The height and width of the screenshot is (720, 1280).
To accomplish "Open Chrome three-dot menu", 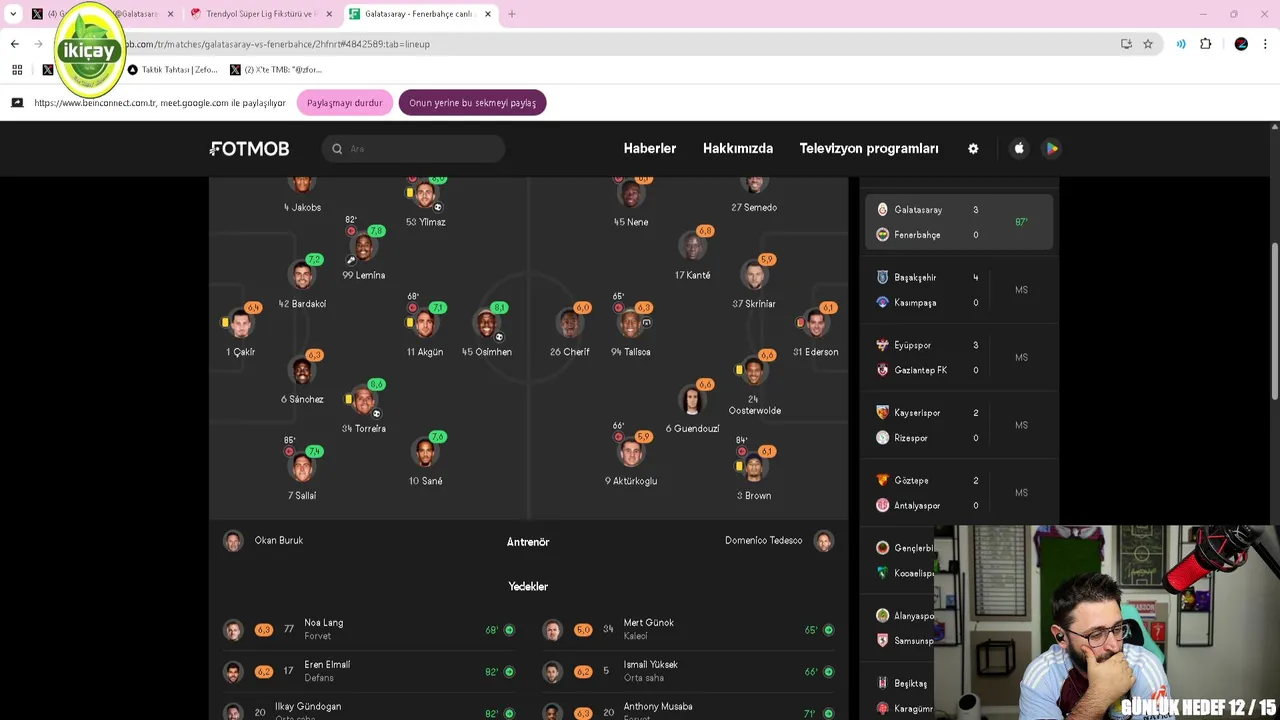I will click(1266, 44).
